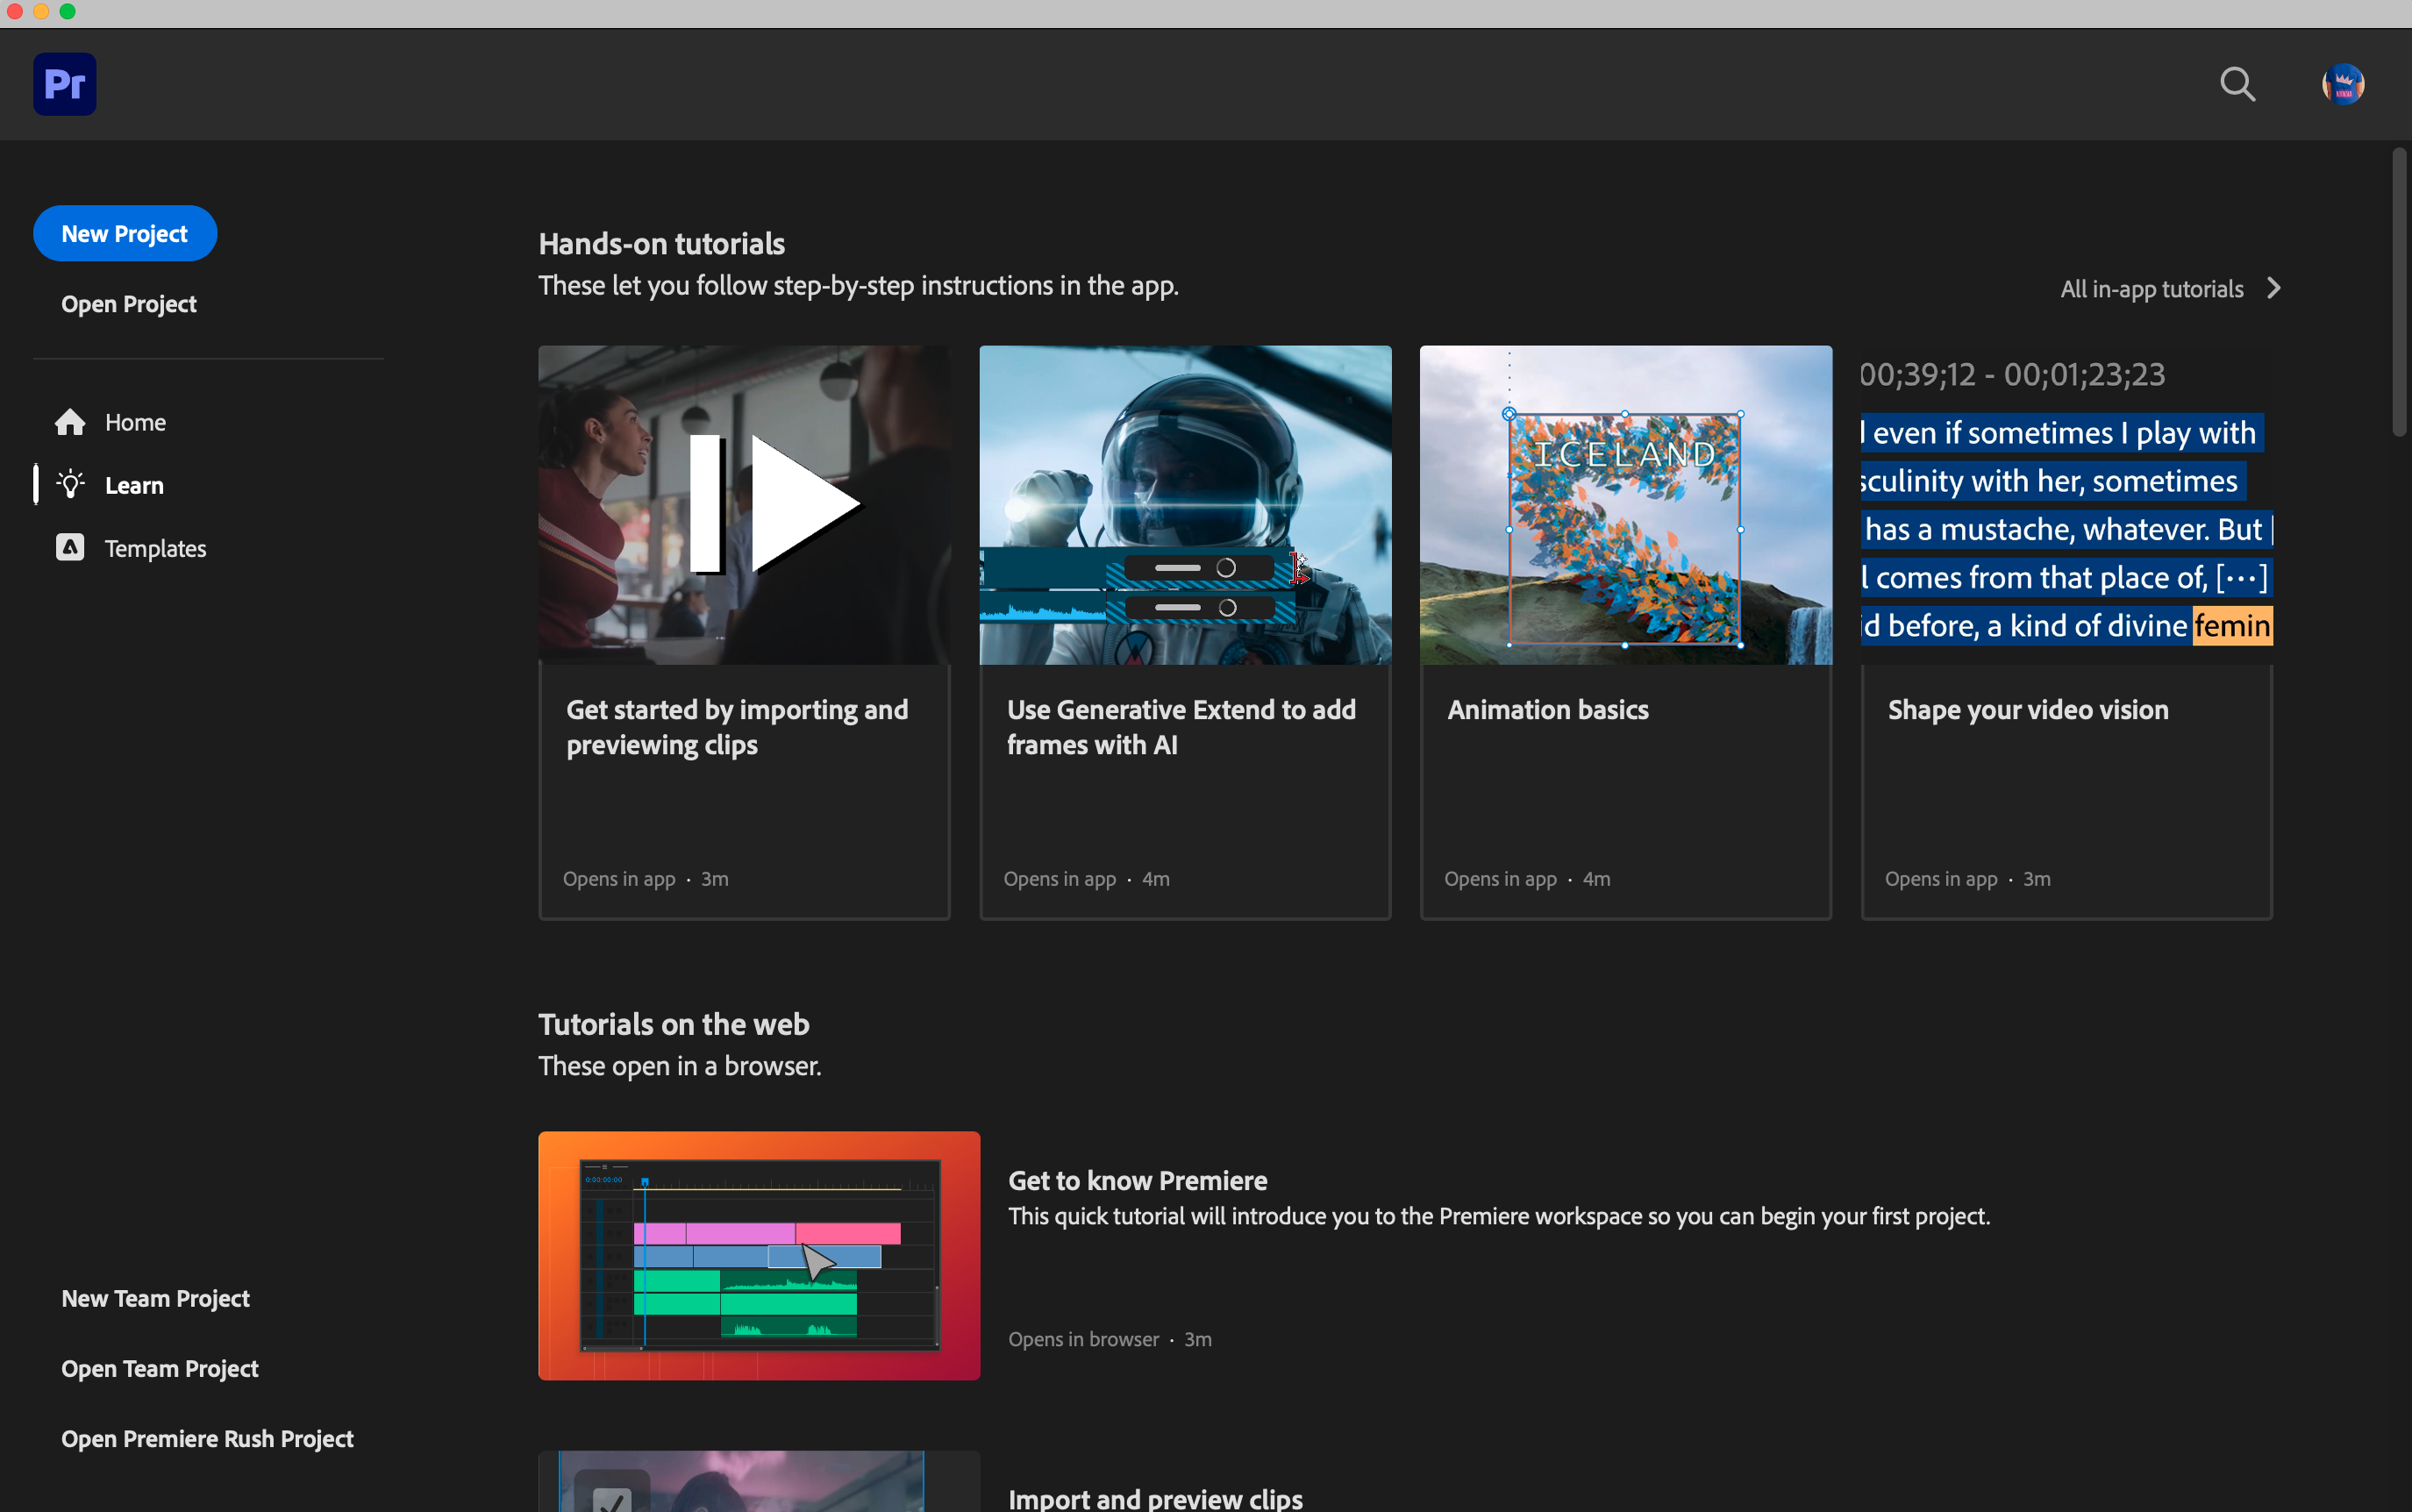Click the vertical scrollbar on right edge
Image resolution: width=2412 pixels, height=1512 pixels.
(x=2398, y=292)
